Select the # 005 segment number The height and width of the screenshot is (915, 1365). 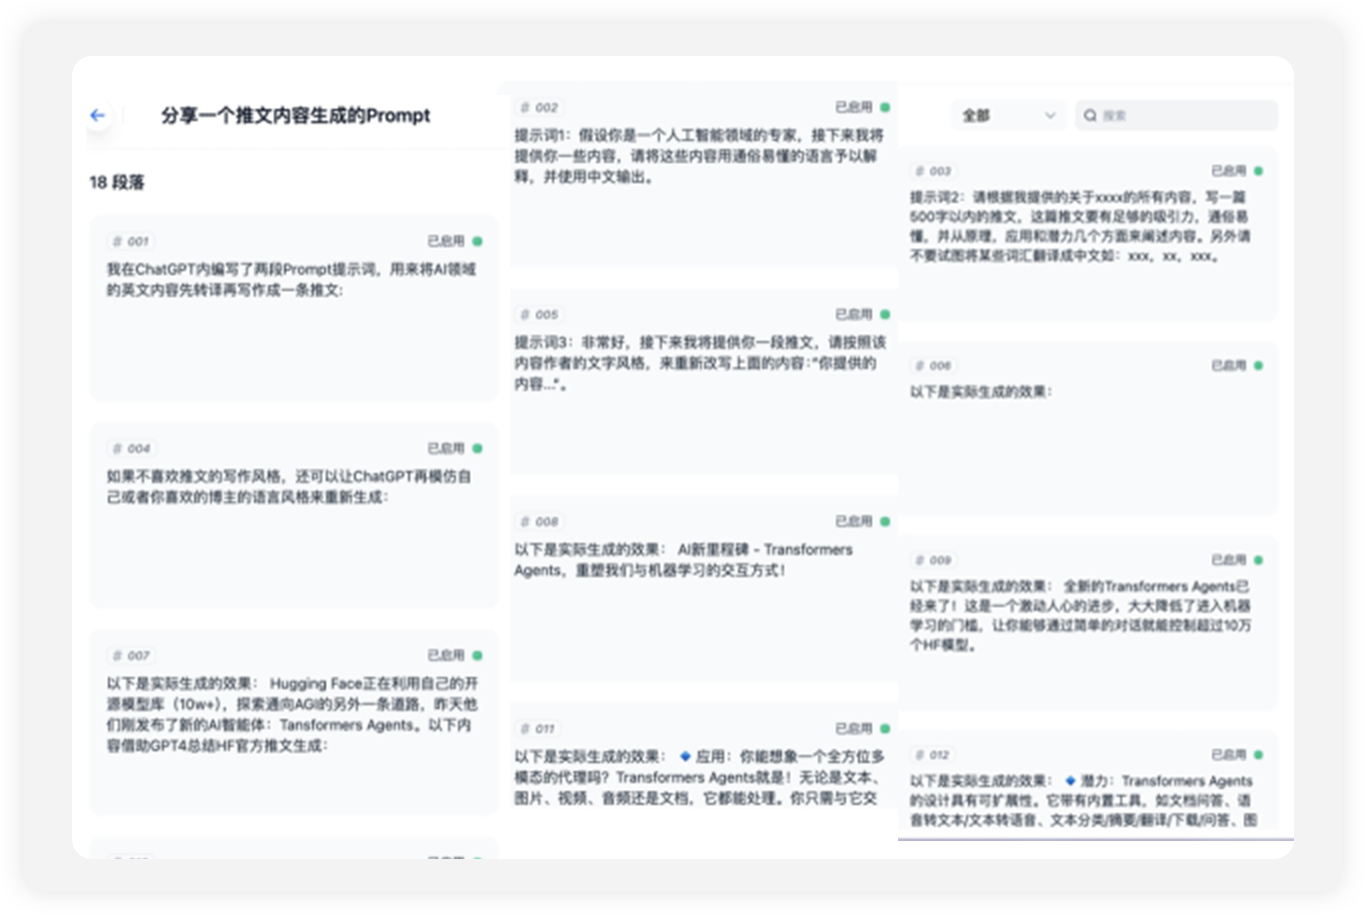[539, 314]
